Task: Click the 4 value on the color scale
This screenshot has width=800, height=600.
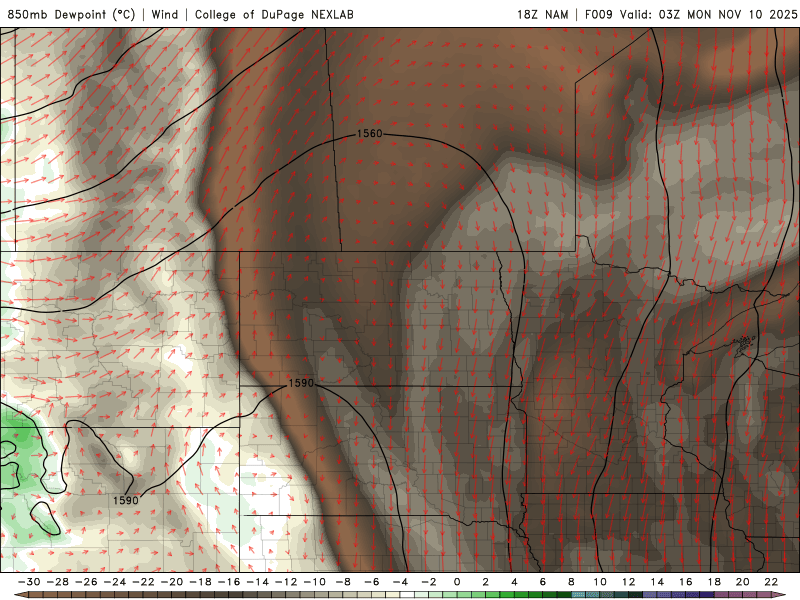Action: pyautogui.click(x=514, y=582)
